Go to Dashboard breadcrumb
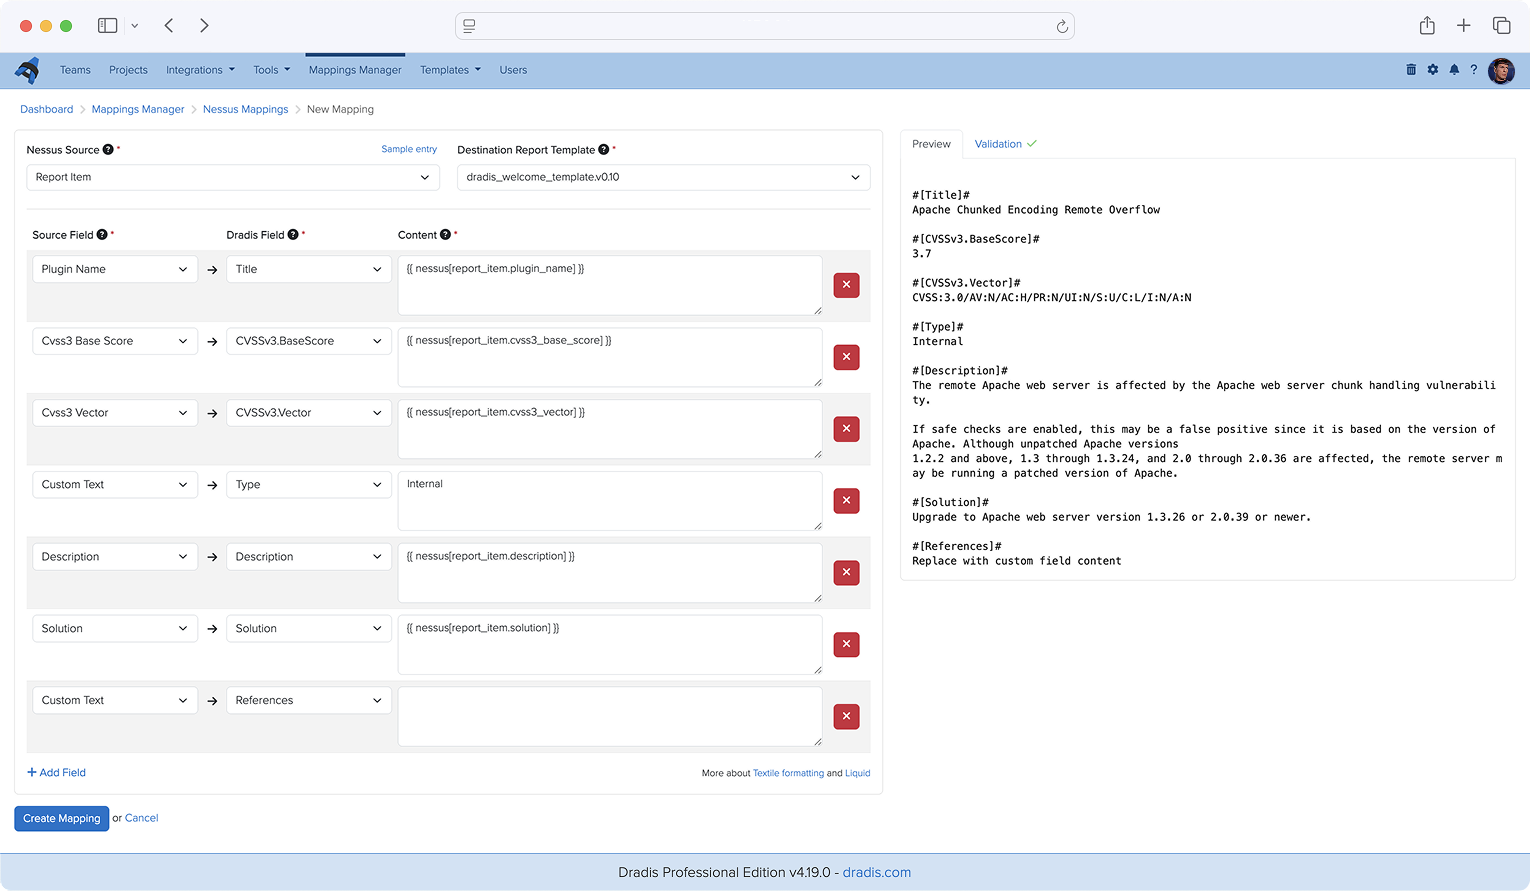Viewport: 1530px width, 891px height. point(47,109)
